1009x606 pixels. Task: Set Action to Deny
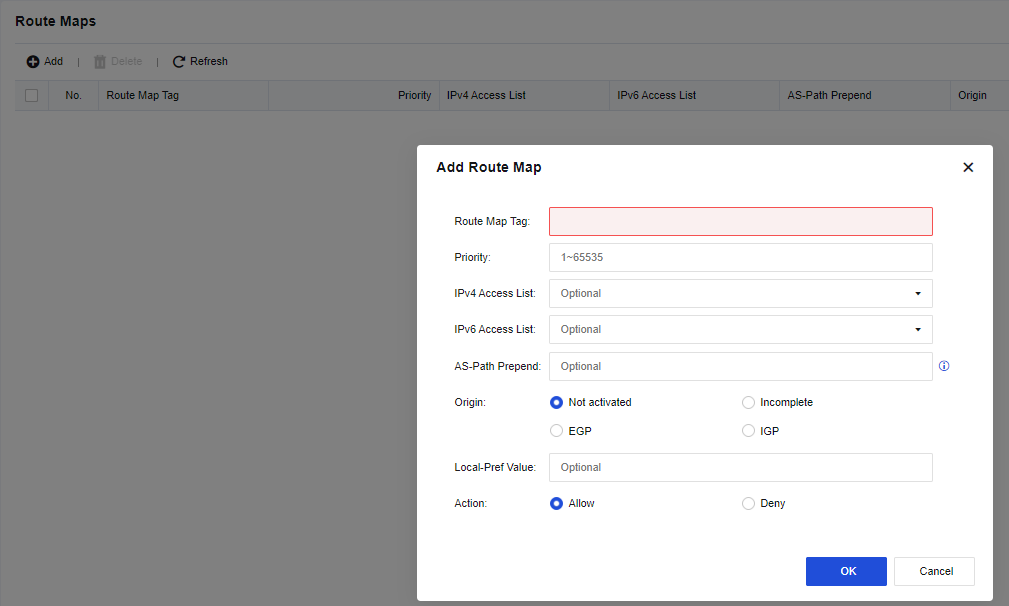click(748, 503)
